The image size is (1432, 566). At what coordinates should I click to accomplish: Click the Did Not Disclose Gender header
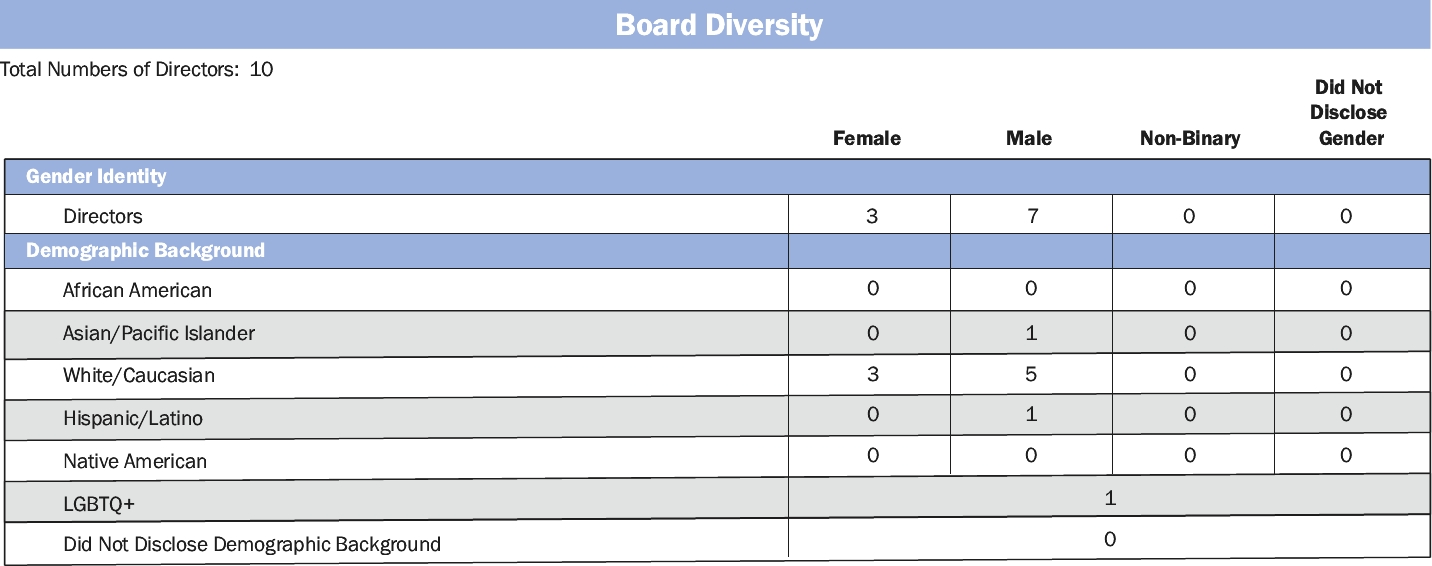(1349, 113)
